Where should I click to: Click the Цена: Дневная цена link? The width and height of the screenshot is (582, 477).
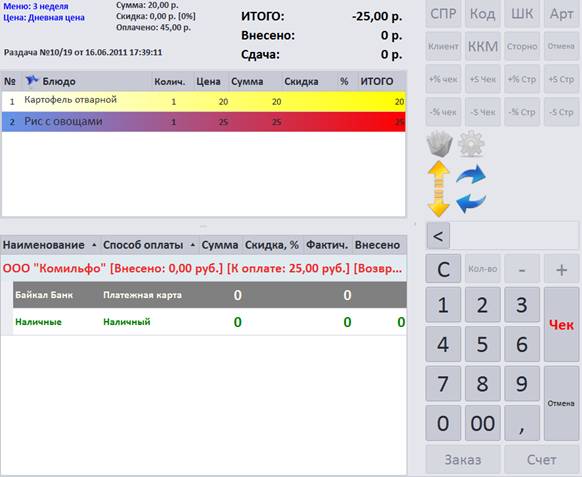click(x=44, y=17)
